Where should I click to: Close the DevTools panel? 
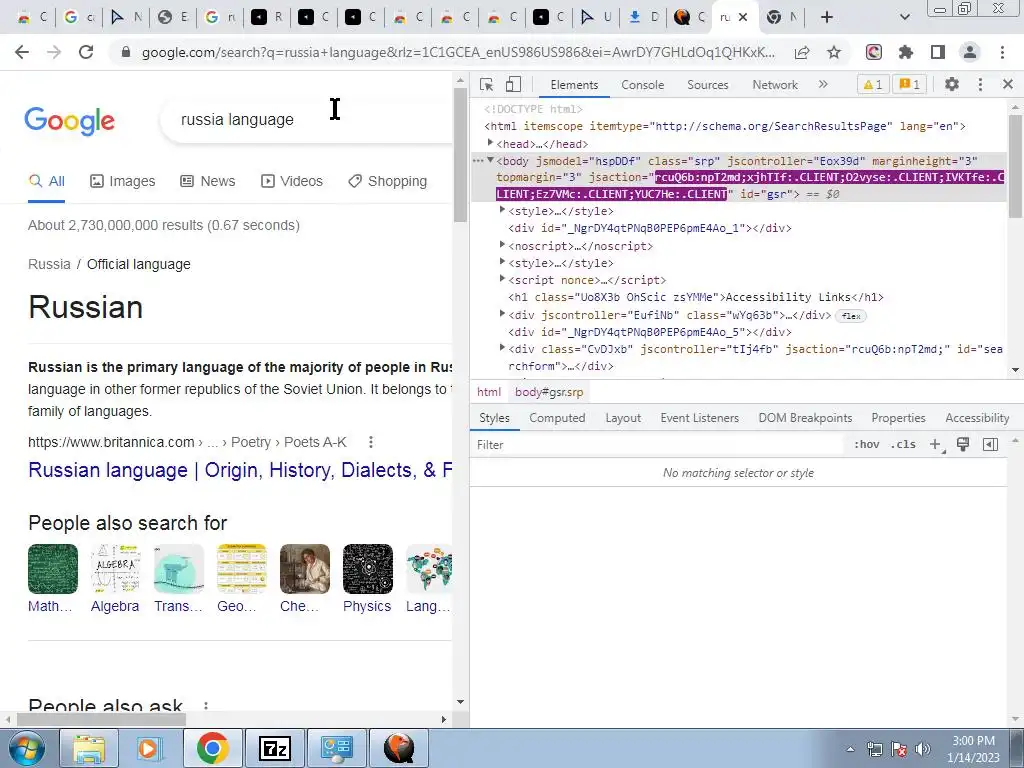pos(1008,84)
